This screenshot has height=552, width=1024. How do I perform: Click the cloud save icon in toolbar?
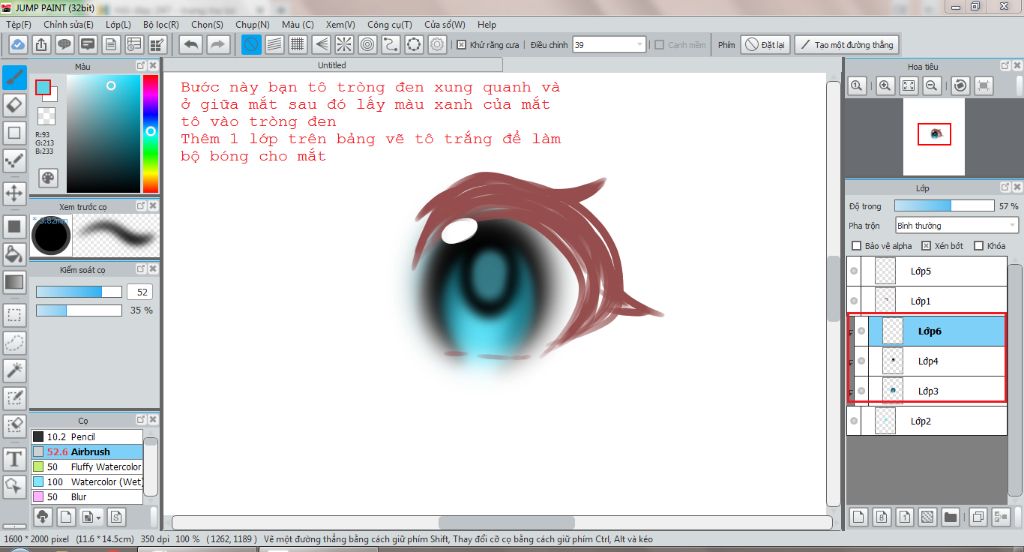pos(18,44)
